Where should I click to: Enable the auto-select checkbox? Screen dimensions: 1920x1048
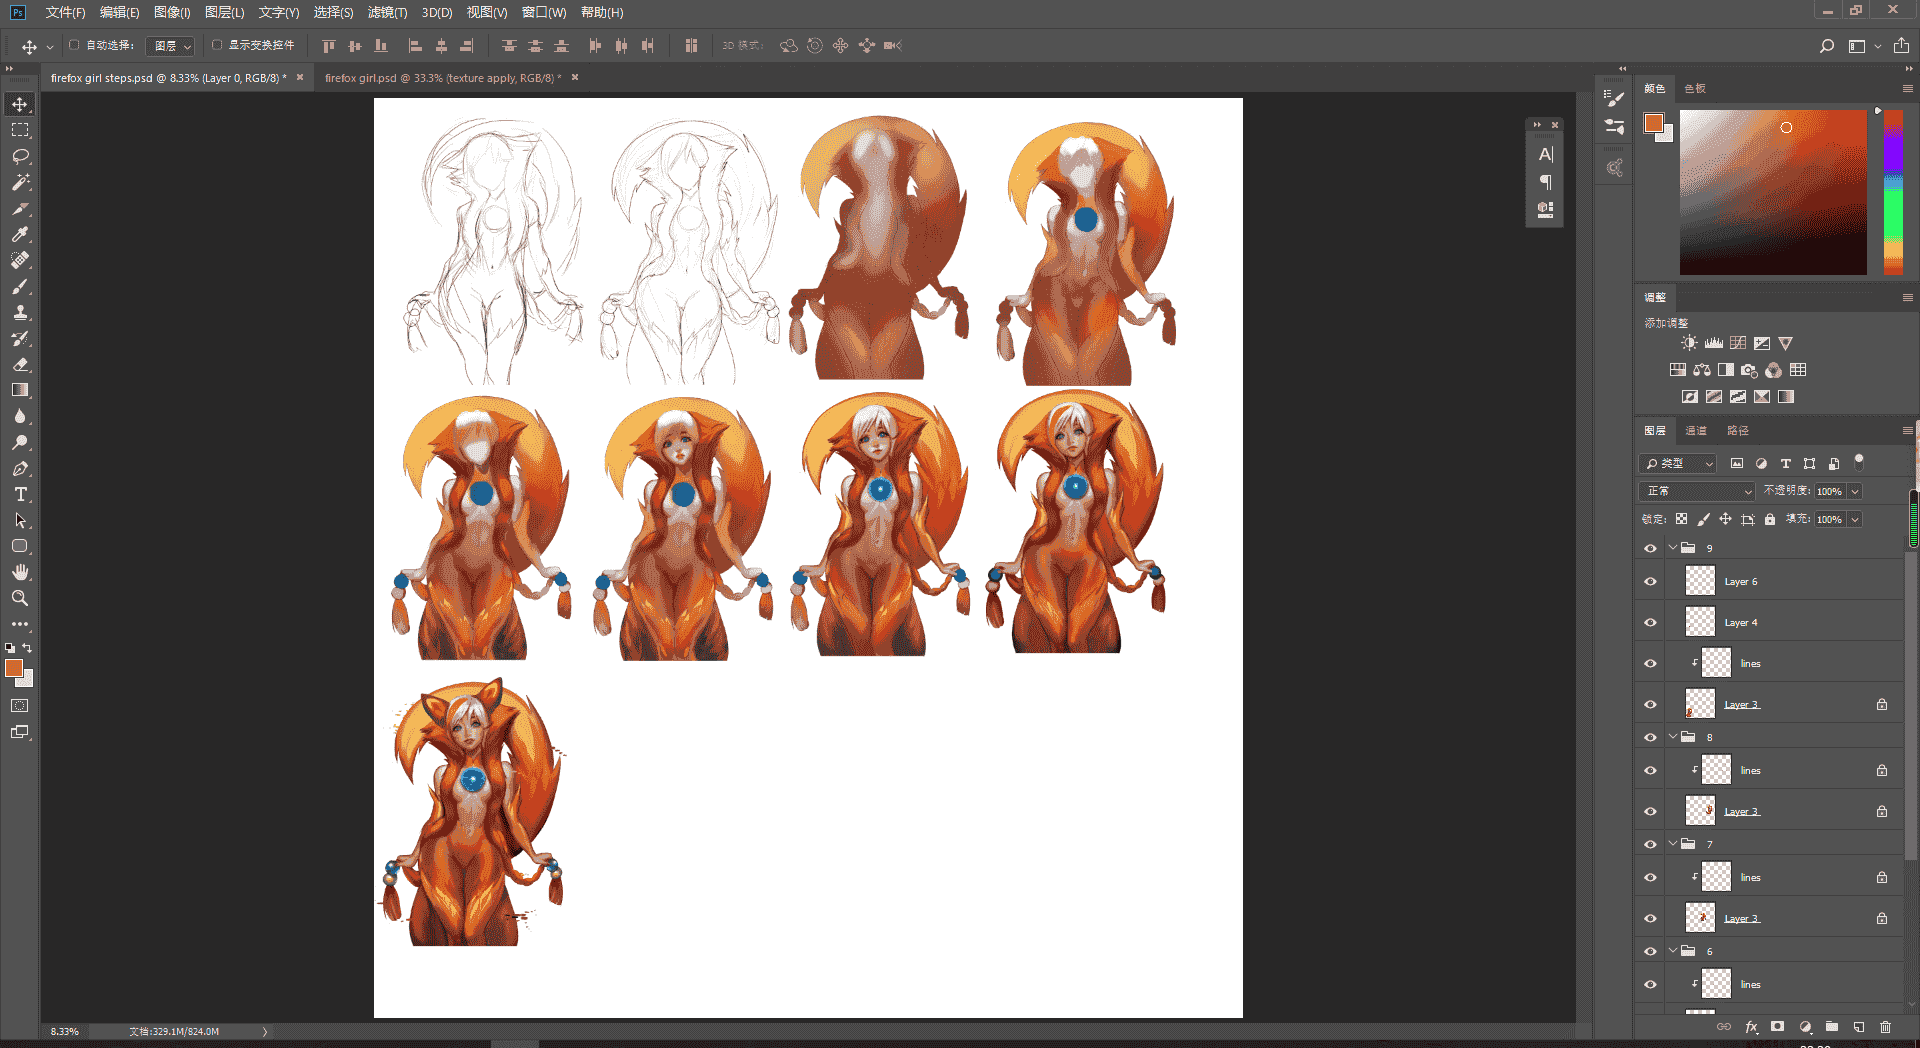coord(74,45)
